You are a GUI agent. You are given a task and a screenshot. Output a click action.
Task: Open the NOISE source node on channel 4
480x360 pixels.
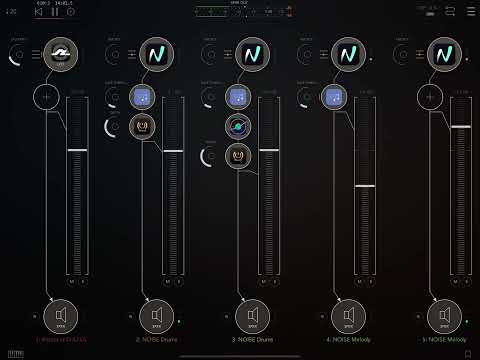348,54
